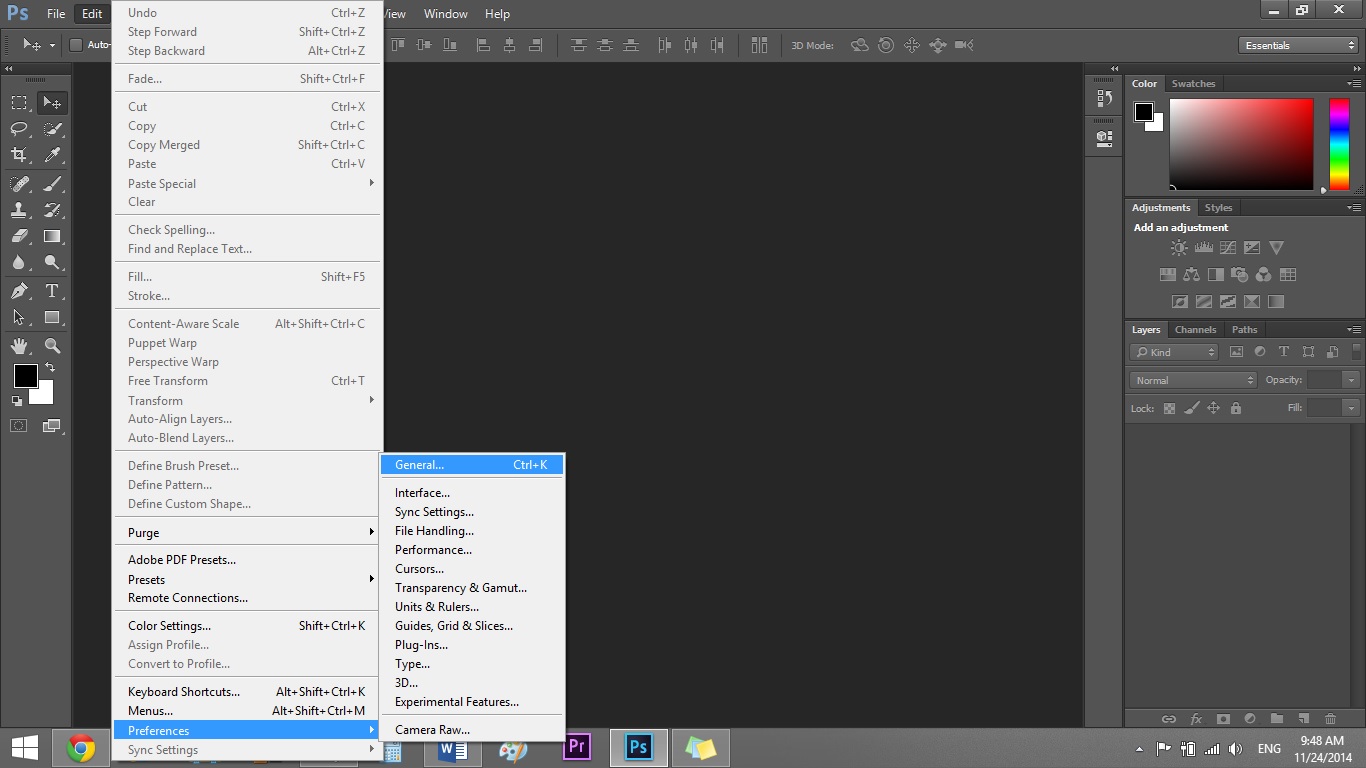This screenshot has height=768, width=1366.
Task: Select the Clone Stamp tool
Action: [x=19, y=210]
